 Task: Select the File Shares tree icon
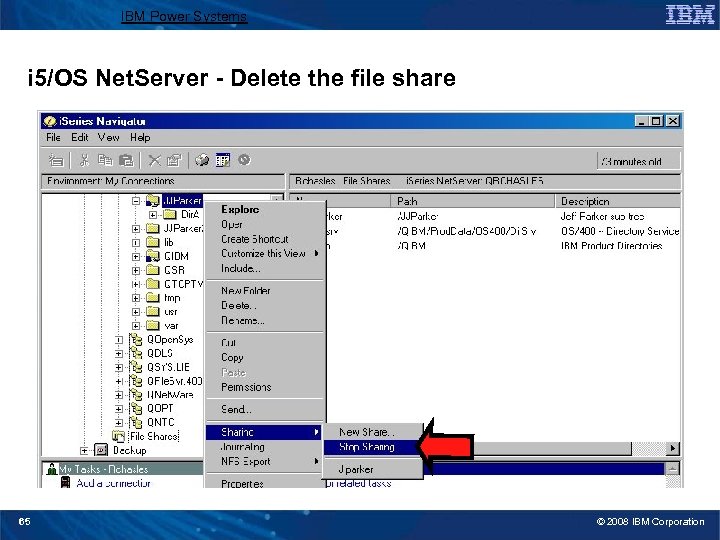[118, 436]
